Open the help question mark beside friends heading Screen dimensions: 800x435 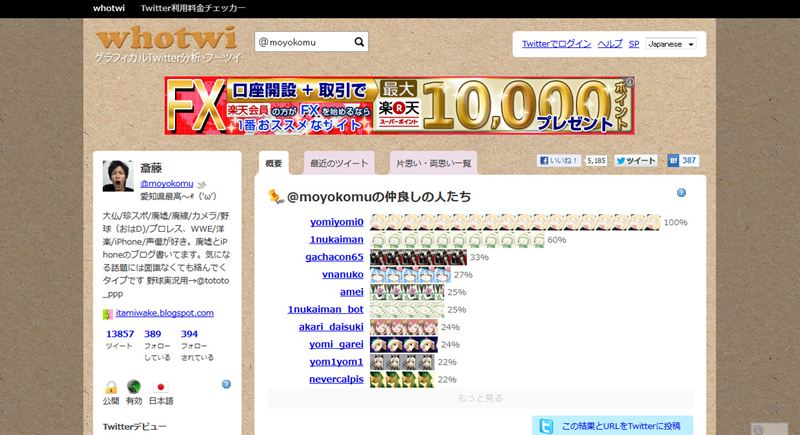click(x=681, y=193)
